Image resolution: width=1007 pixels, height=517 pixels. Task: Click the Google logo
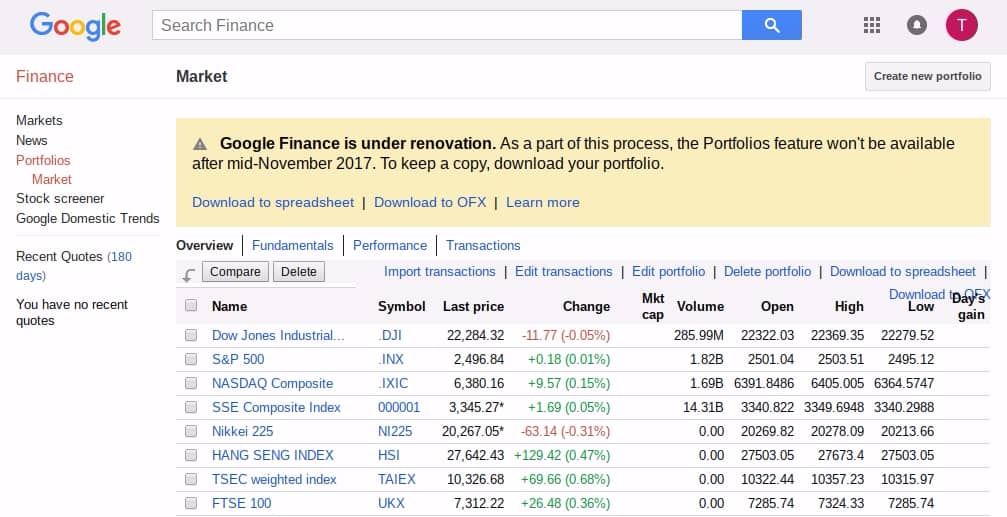tap(75, 25)
